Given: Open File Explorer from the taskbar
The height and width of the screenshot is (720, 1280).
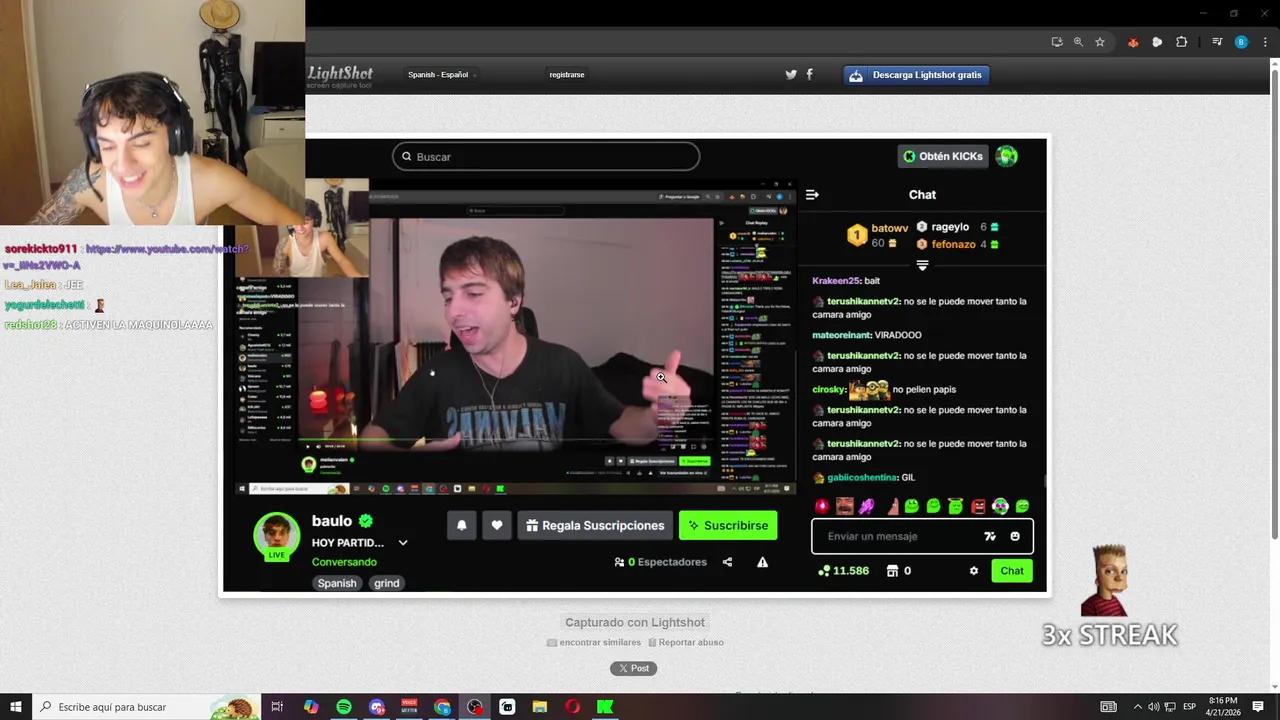Looking at the screenshot, I should 540,707.
